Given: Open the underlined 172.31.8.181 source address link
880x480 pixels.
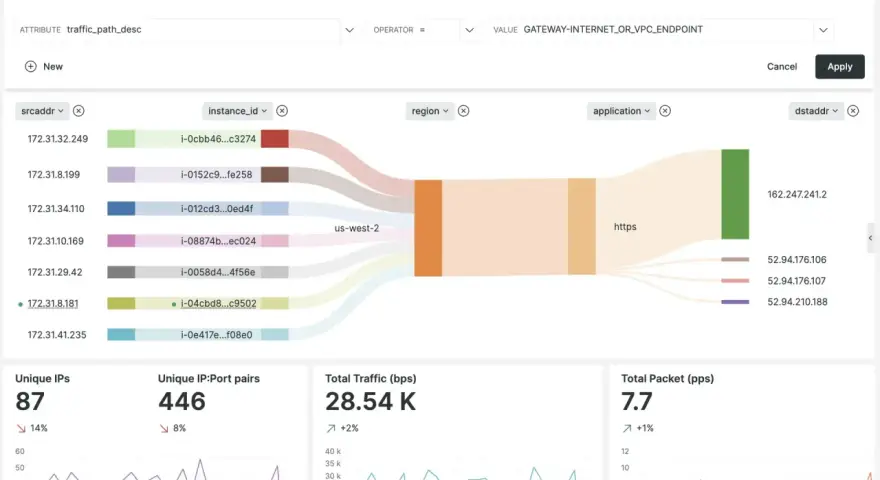Looking at the screenshot, I should click(x=53, y=304).
